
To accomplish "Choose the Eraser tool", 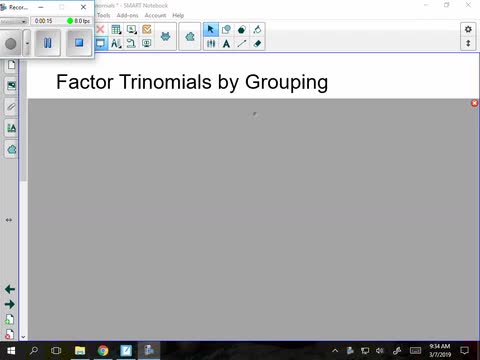I will point(257,43).
